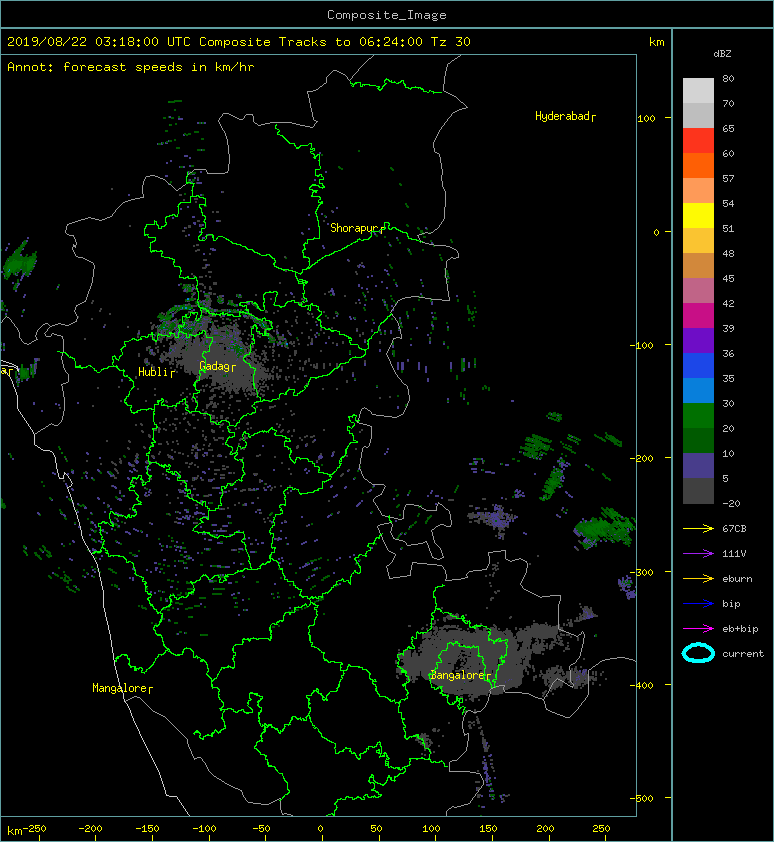774x842 pixels.
Task: Click the Hyderabad city label
Action: point(565,116)
